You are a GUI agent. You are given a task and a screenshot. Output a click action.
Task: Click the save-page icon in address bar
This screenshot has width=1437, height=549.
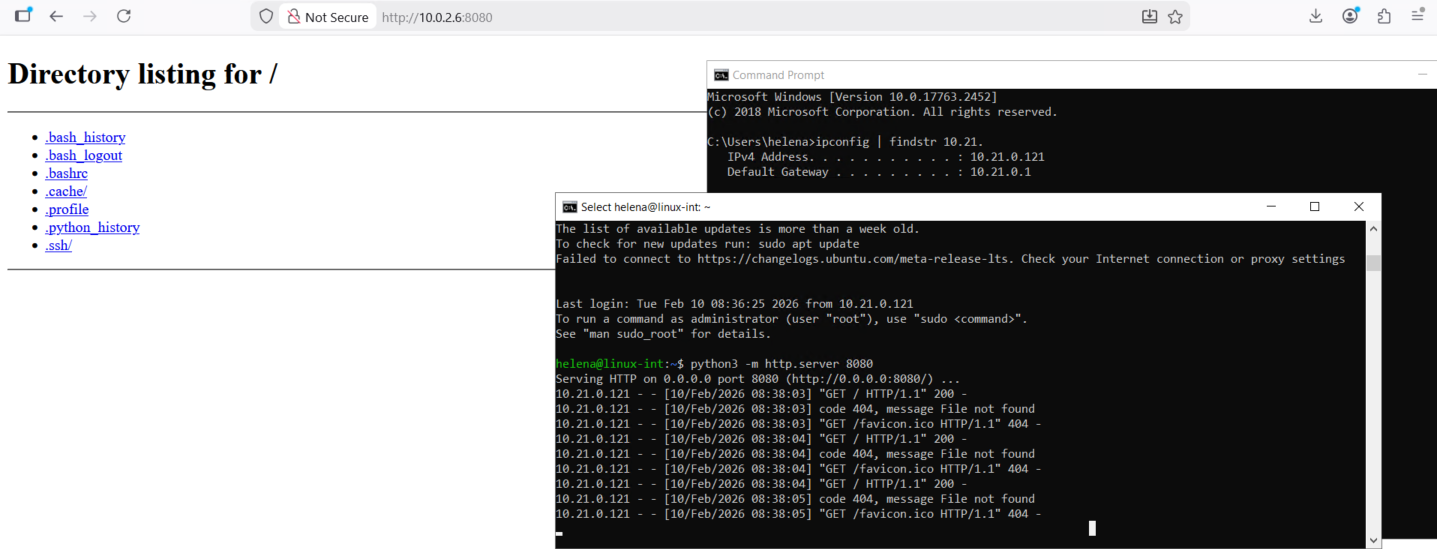click(x=1149, y=17)
